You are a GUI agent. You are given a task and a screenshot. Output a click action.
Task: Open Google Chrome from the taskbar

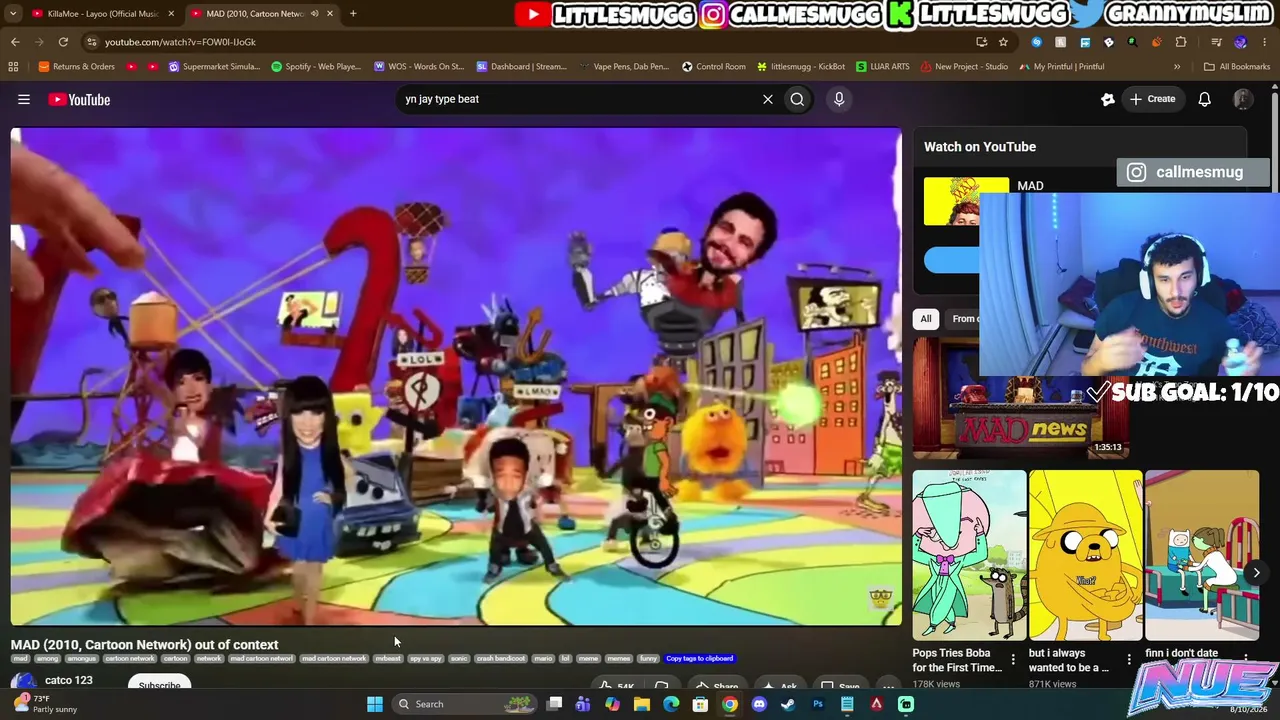pyautogui.click(x=730, y=704)
